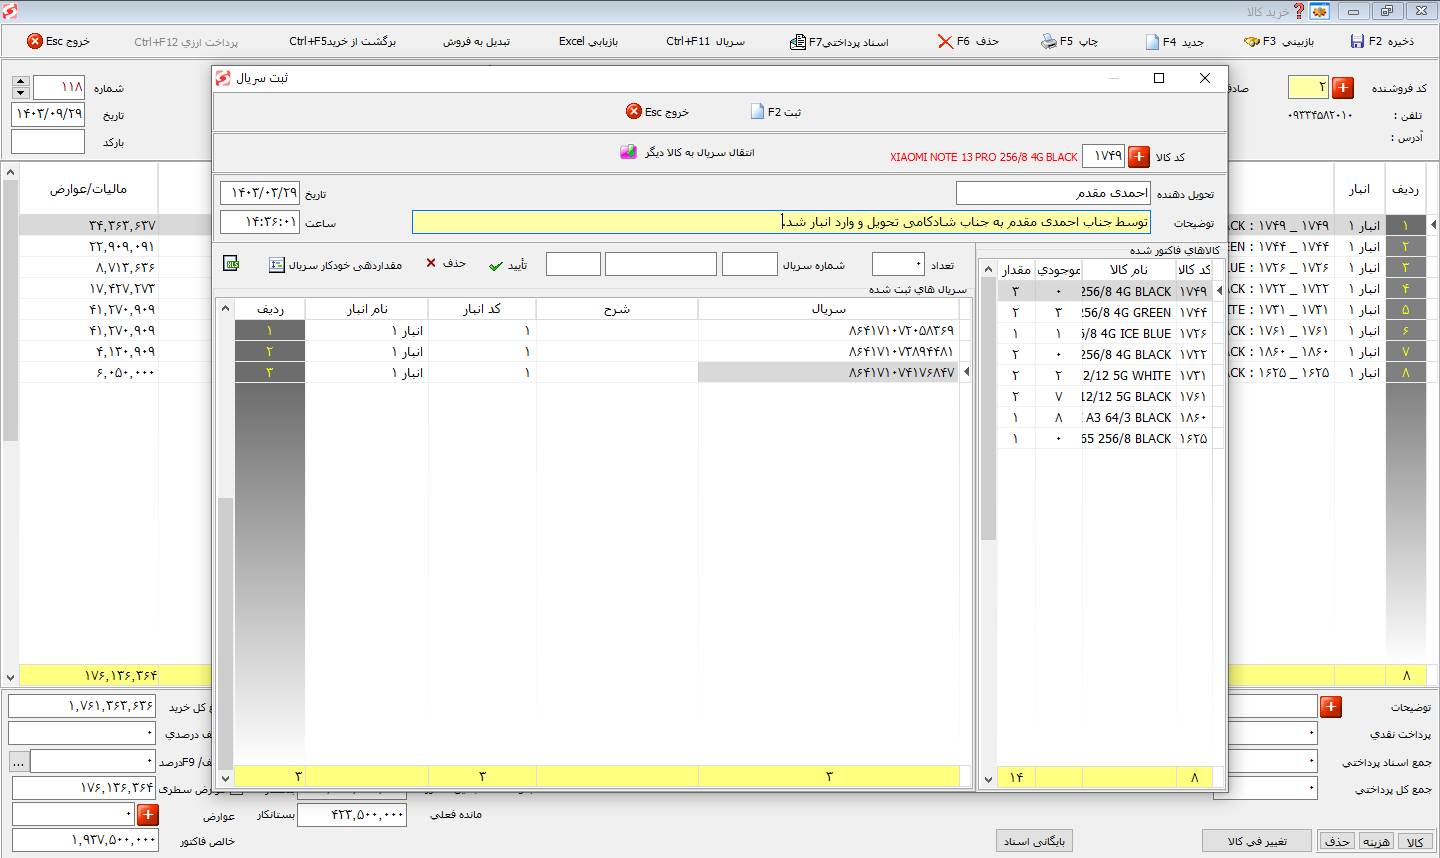Click the down arrow of the serial list scrollbar

pos(225,777)
